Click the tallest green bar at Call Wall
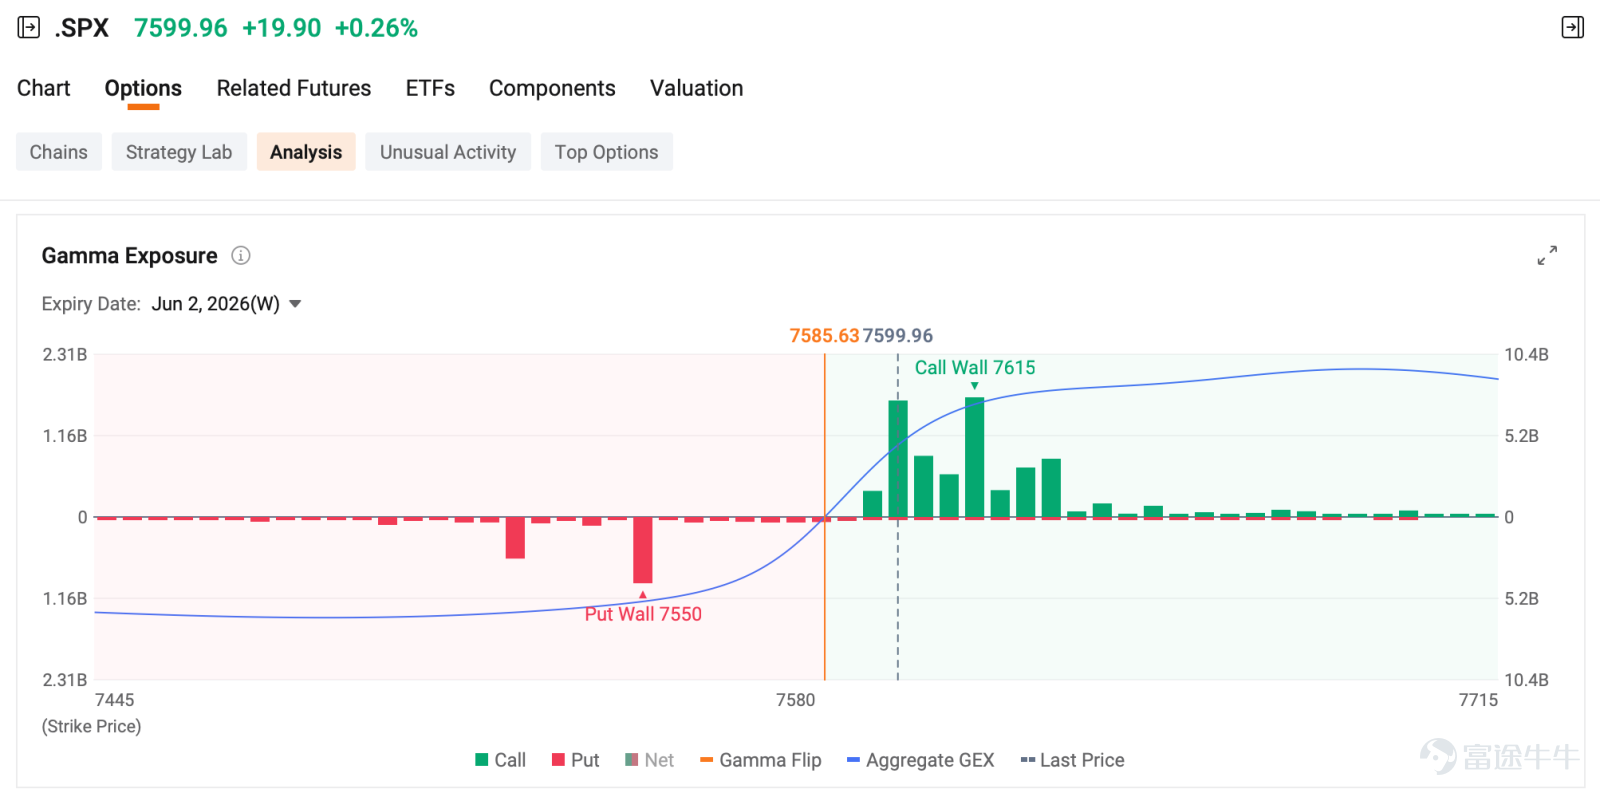1600x793 pixels. 975,457
